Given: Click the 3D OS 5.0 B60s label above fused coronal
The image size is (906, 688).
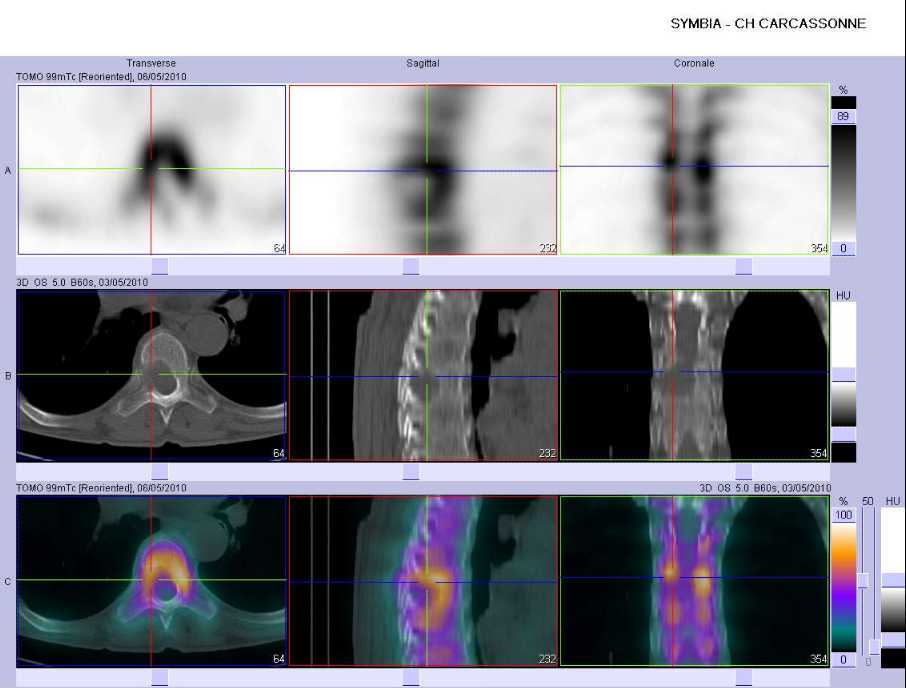Looking at the screenshot, I should point(764,488).
